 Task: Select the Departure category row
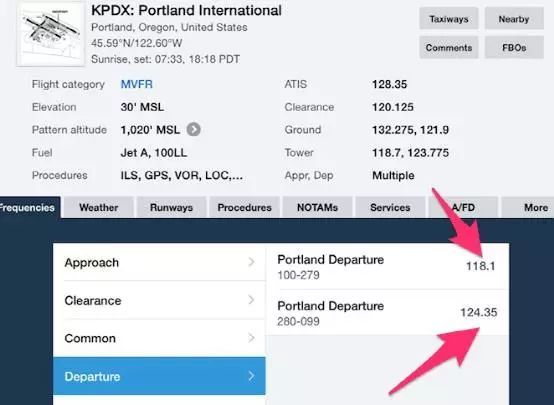pos(159,376)
